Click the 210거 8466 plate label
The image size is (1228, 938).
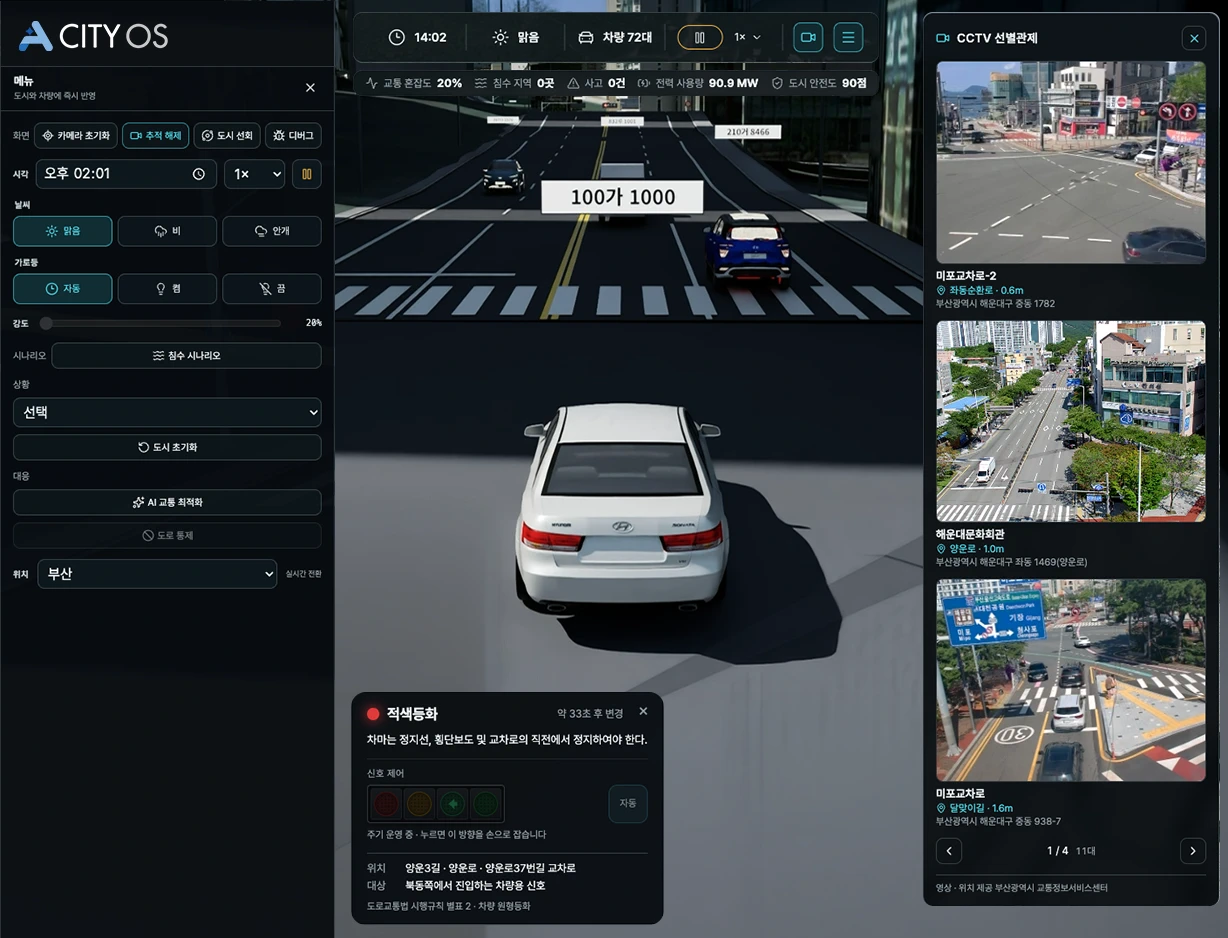(x=748, y=132)
